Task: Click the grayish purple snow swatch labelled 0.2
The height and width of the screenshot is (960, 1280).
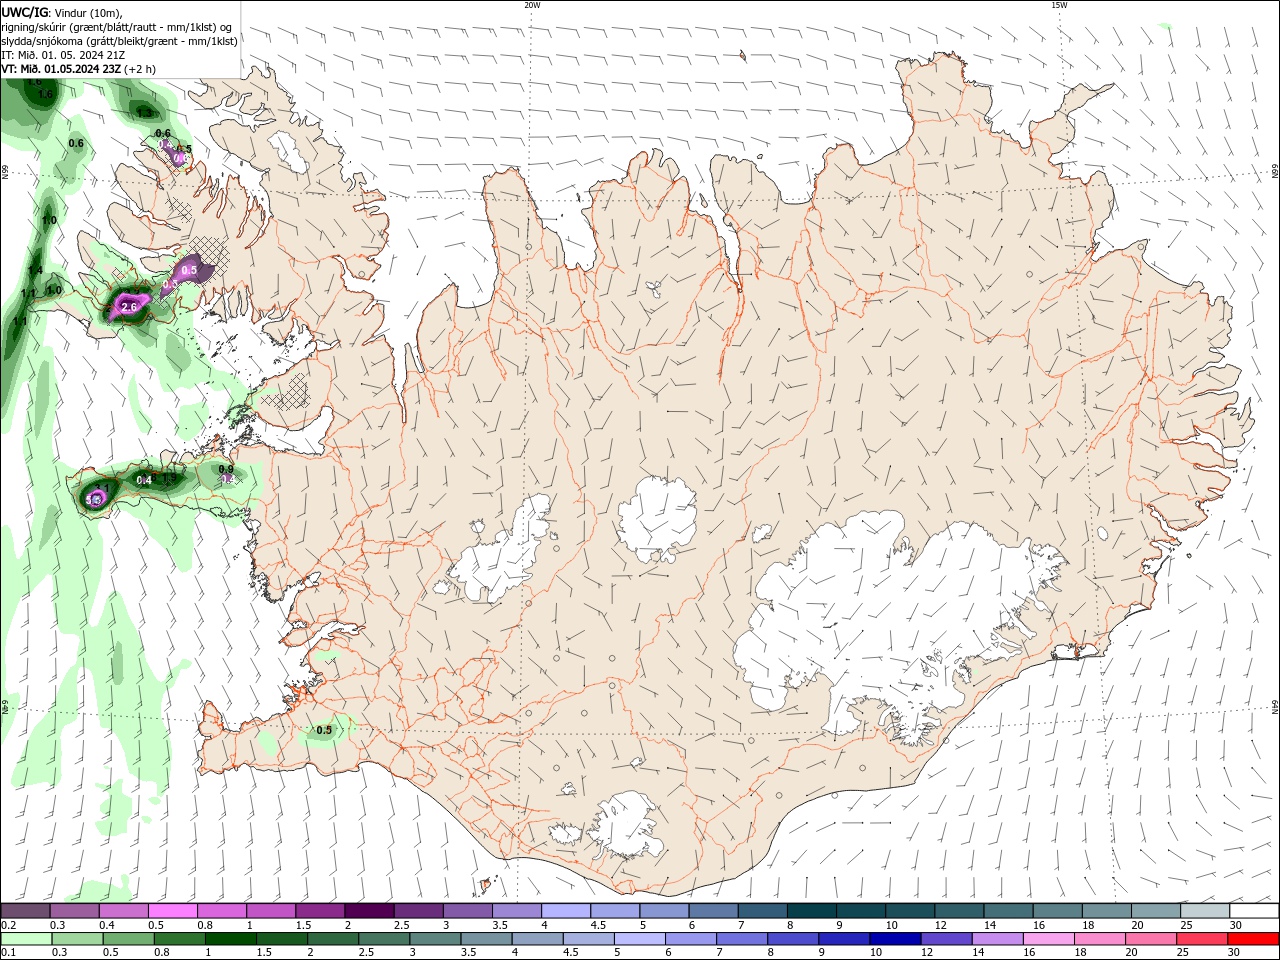Action: pos(26,911)
